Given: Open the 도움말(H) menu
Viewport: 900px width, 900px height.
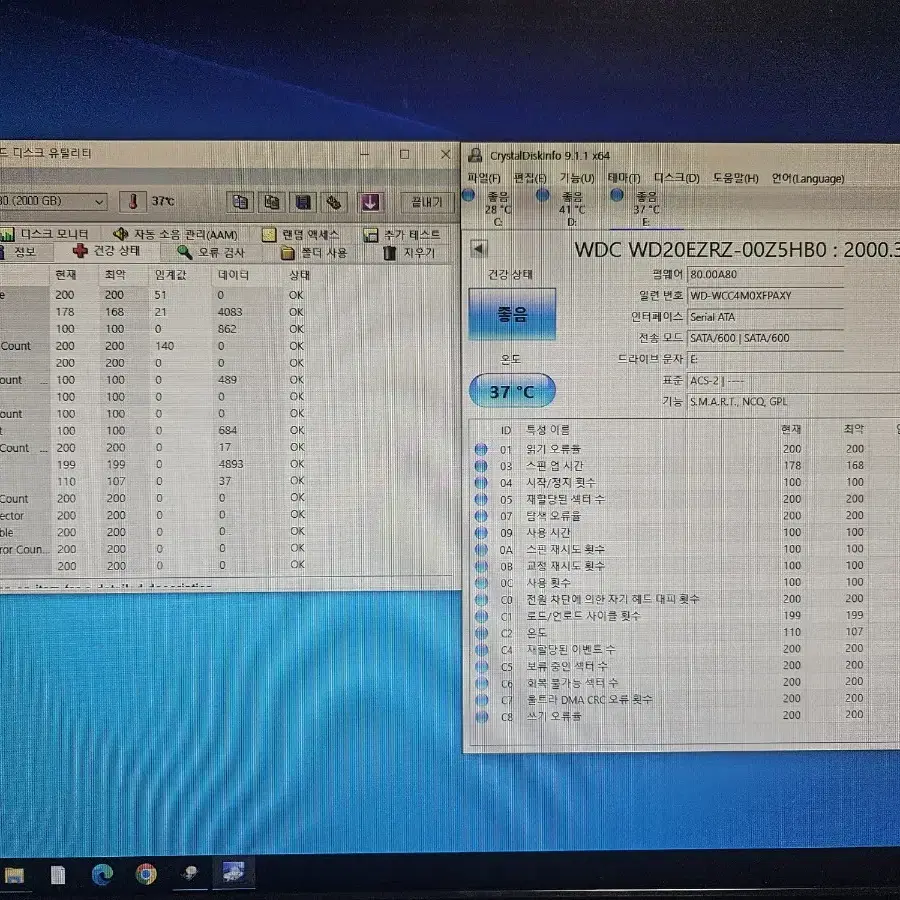Looking at the screenshot, I should pyautogui.click(x=735, y=179).
